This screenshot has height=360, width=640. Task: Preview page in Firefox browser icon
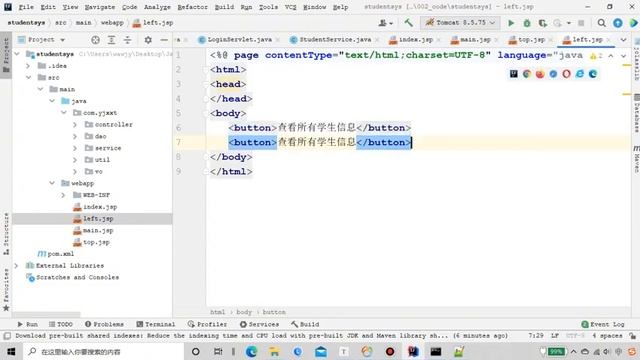[x=540, y=74]
